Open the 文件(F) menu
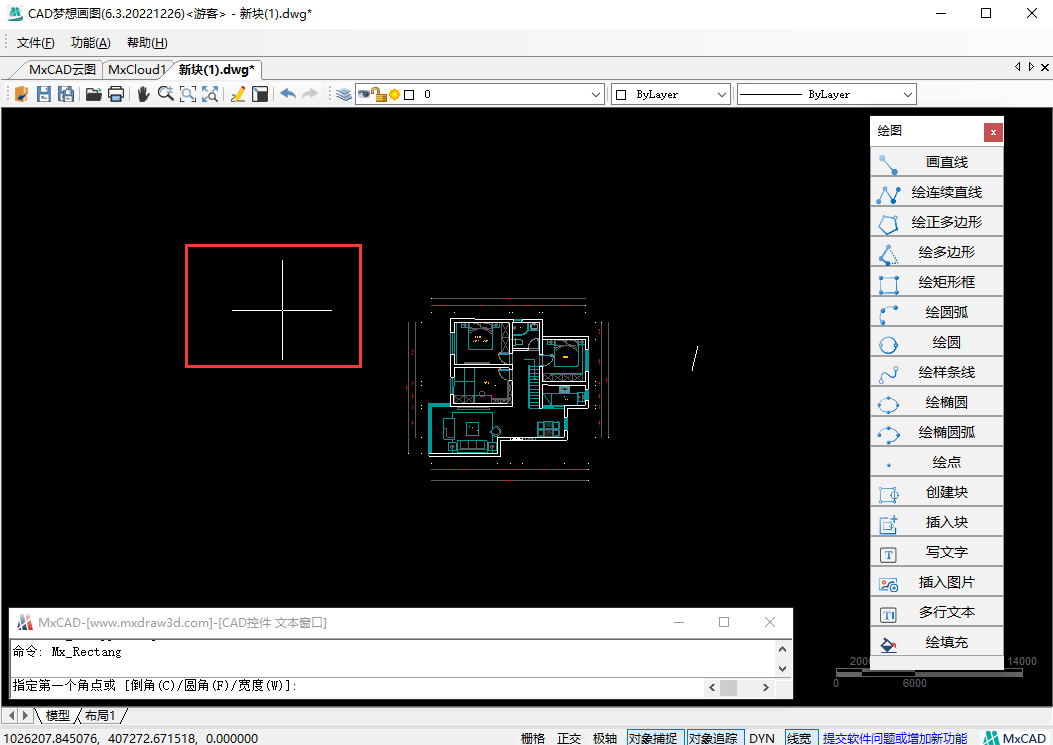Image resolution: width=1053 pixels, height=745 pixels. pyautogui.click(x=36, y=43)
